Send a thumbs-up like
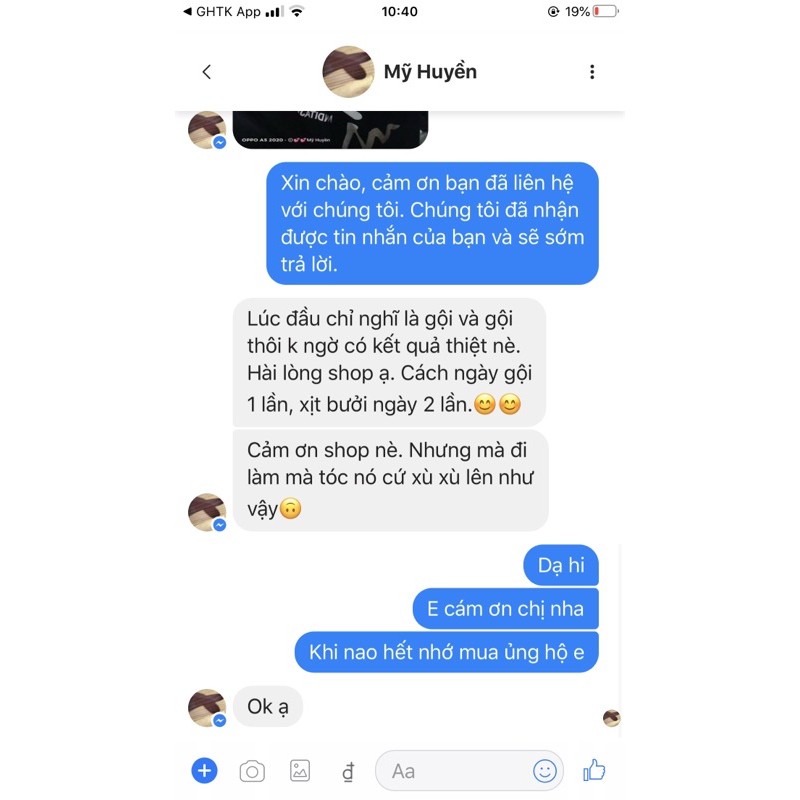The height and width of the screenshot is (800, 800). coord(594,770)
